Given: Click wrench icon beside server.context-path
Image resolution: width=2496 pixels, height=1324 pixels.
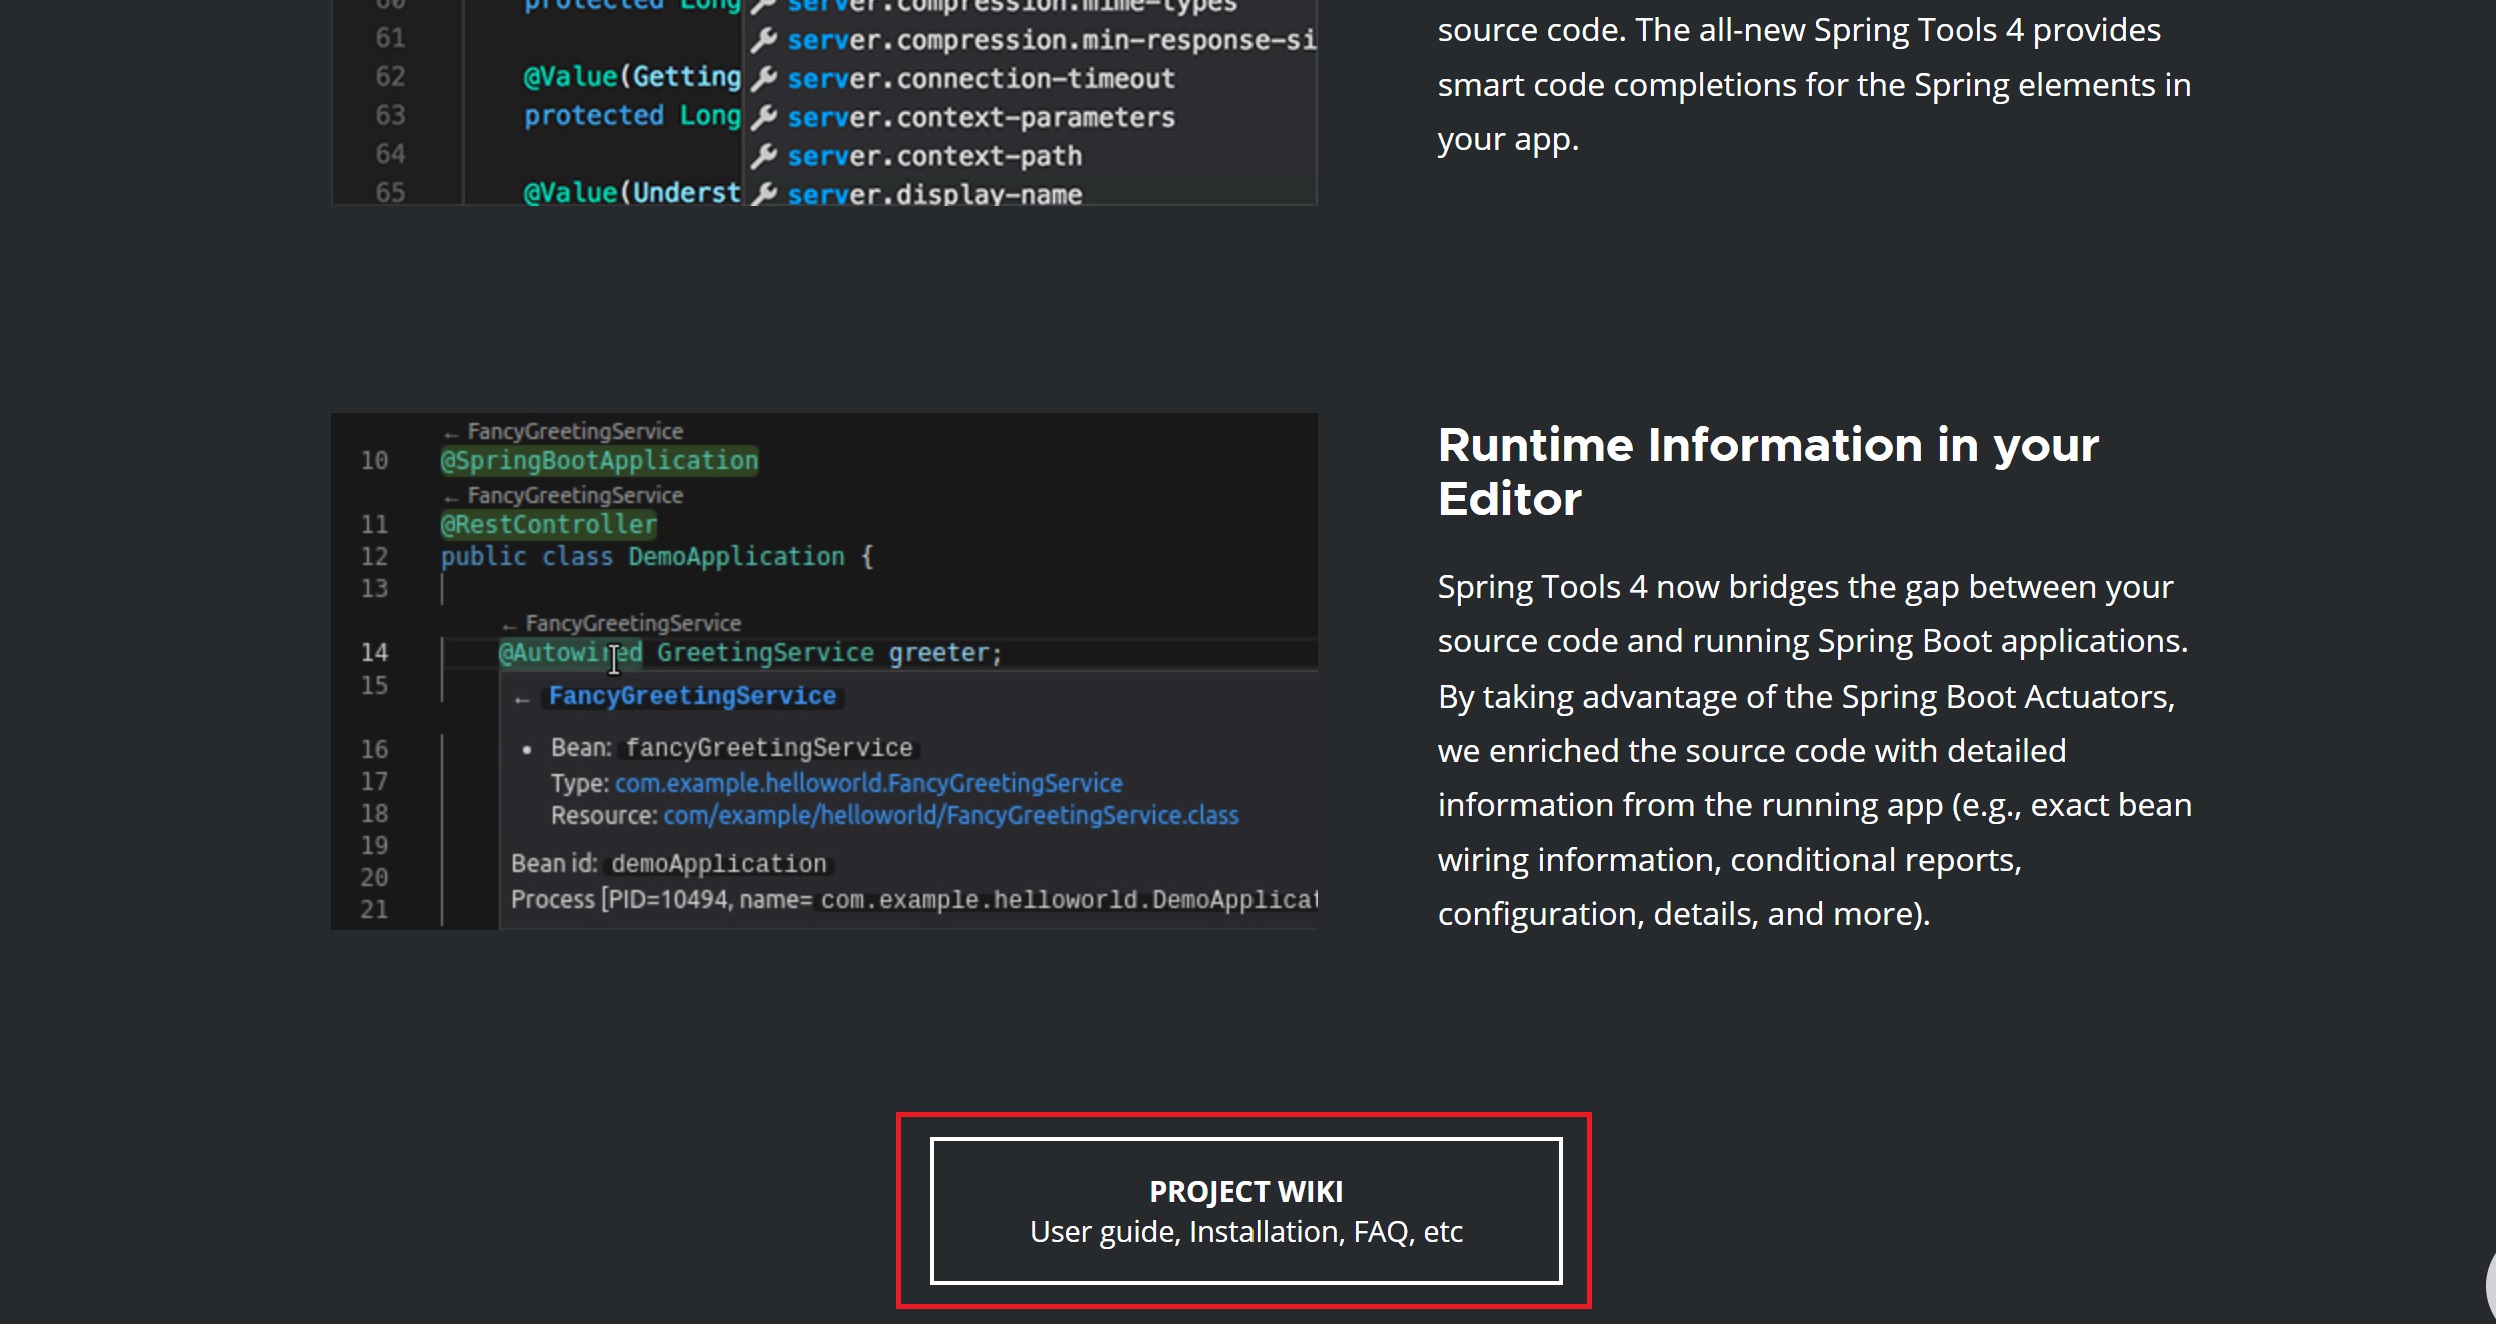Looking at the screenshot, I should coord(764,156).
